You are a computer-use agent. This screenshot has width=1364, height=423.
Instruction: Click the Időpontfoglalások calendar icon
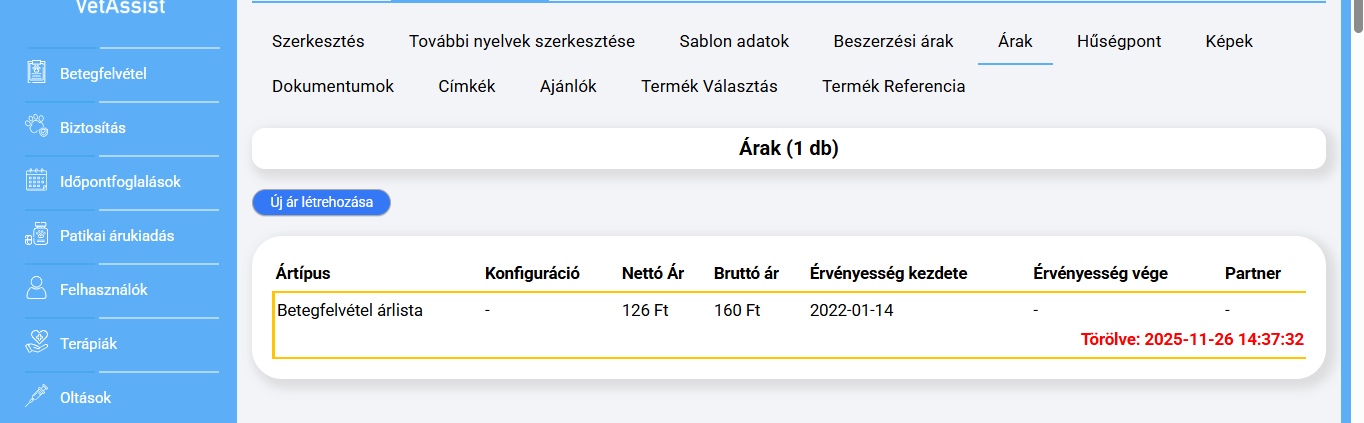tap(37, 181)
